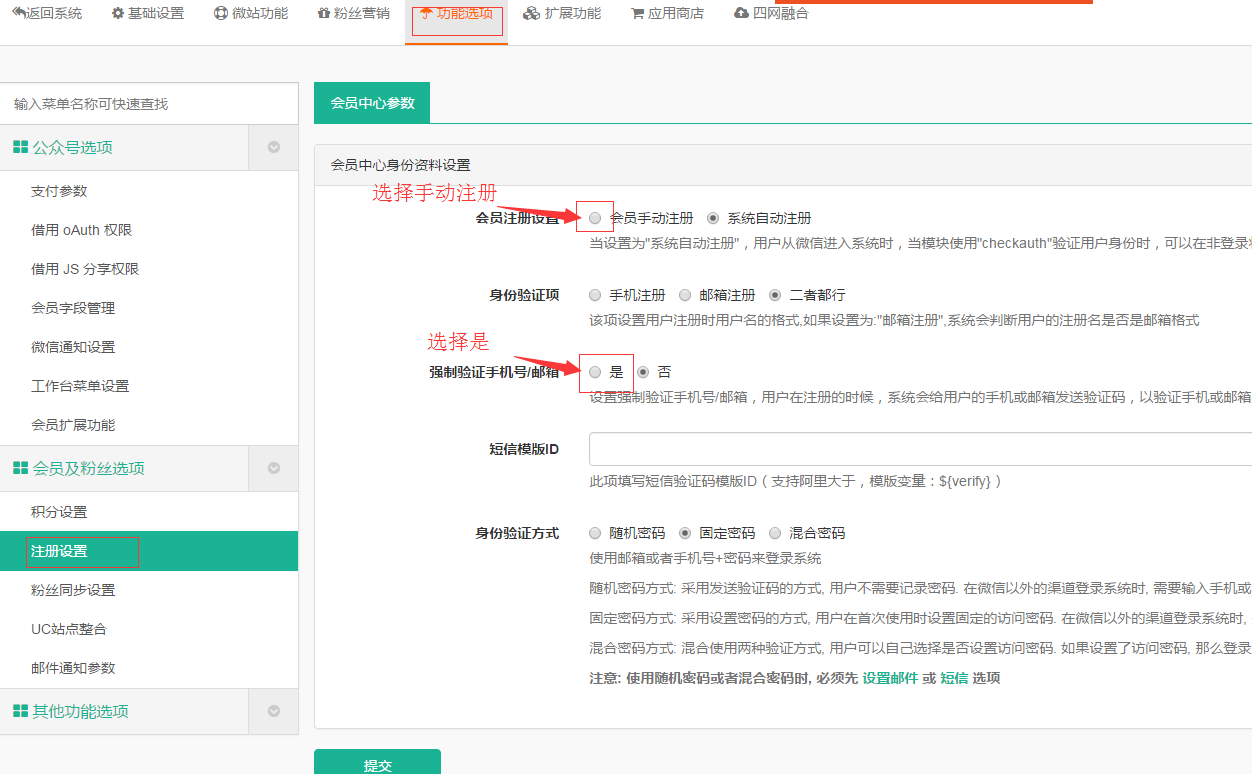
Task: Select the 会员中心参数 tab
Action: coord(371,102)
